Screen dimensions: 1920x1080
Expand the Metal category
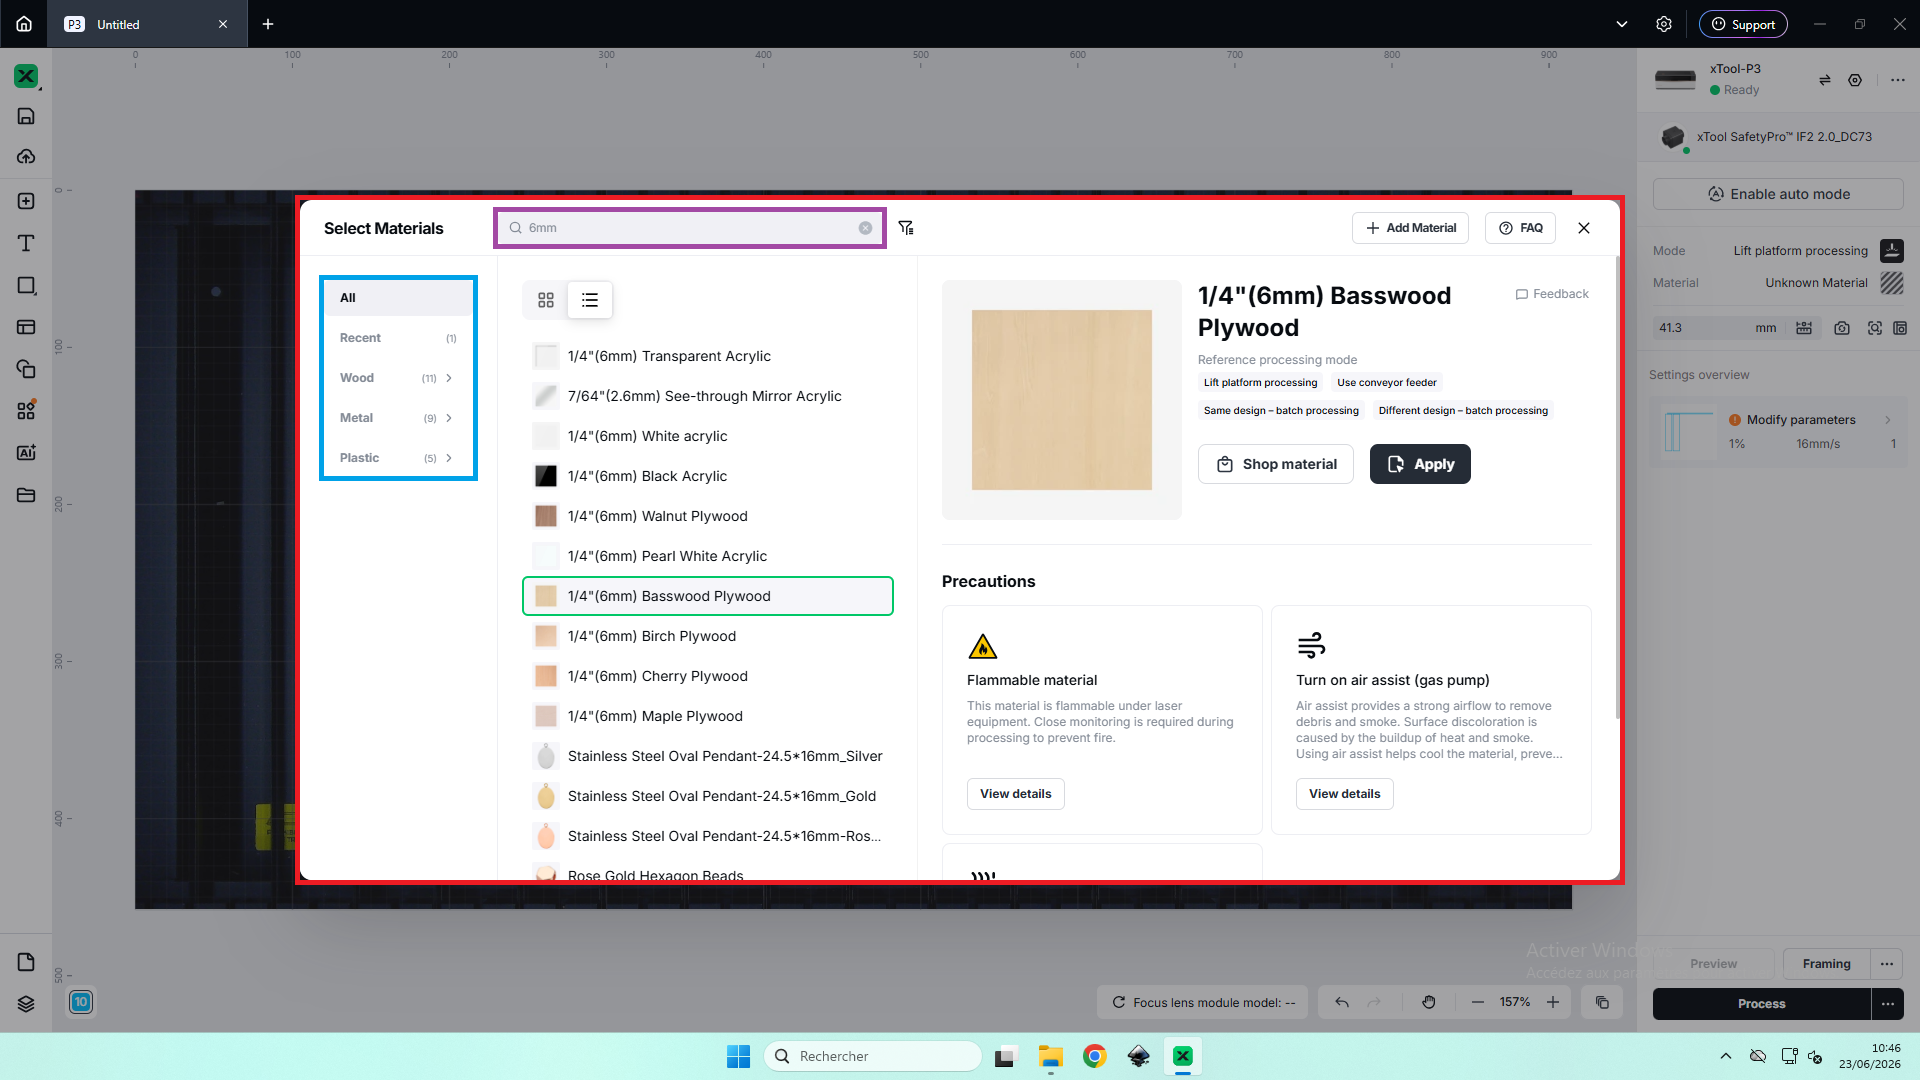coord(398,418)
